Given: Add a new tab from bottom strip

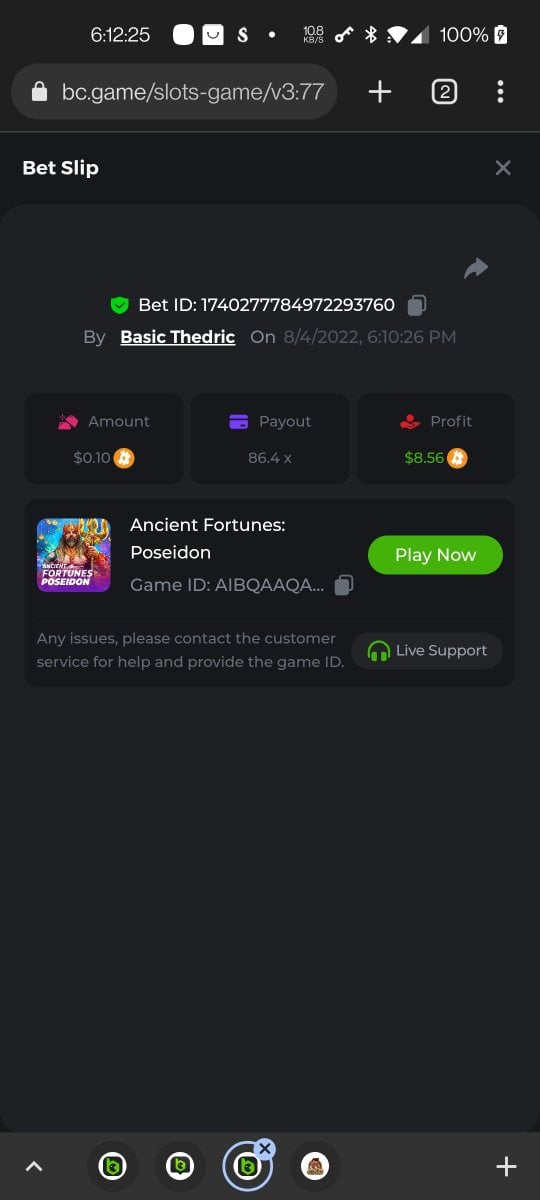Looking at the screenshot, I should click(506, 1166).
